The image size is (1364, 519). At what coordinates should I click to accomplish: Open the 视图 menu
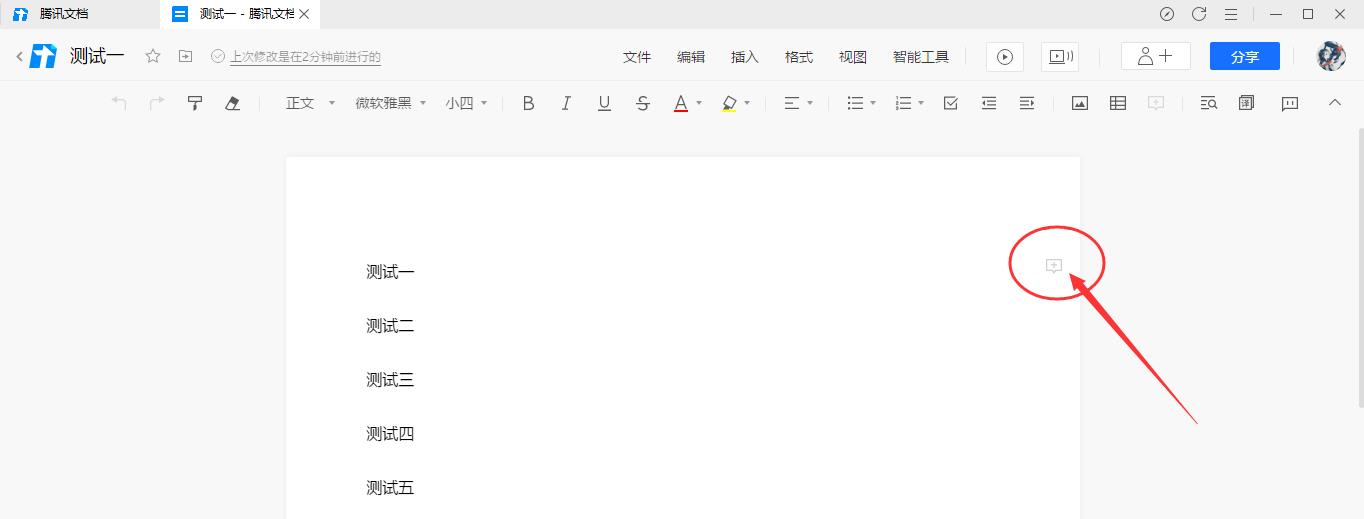pos(853,57)
